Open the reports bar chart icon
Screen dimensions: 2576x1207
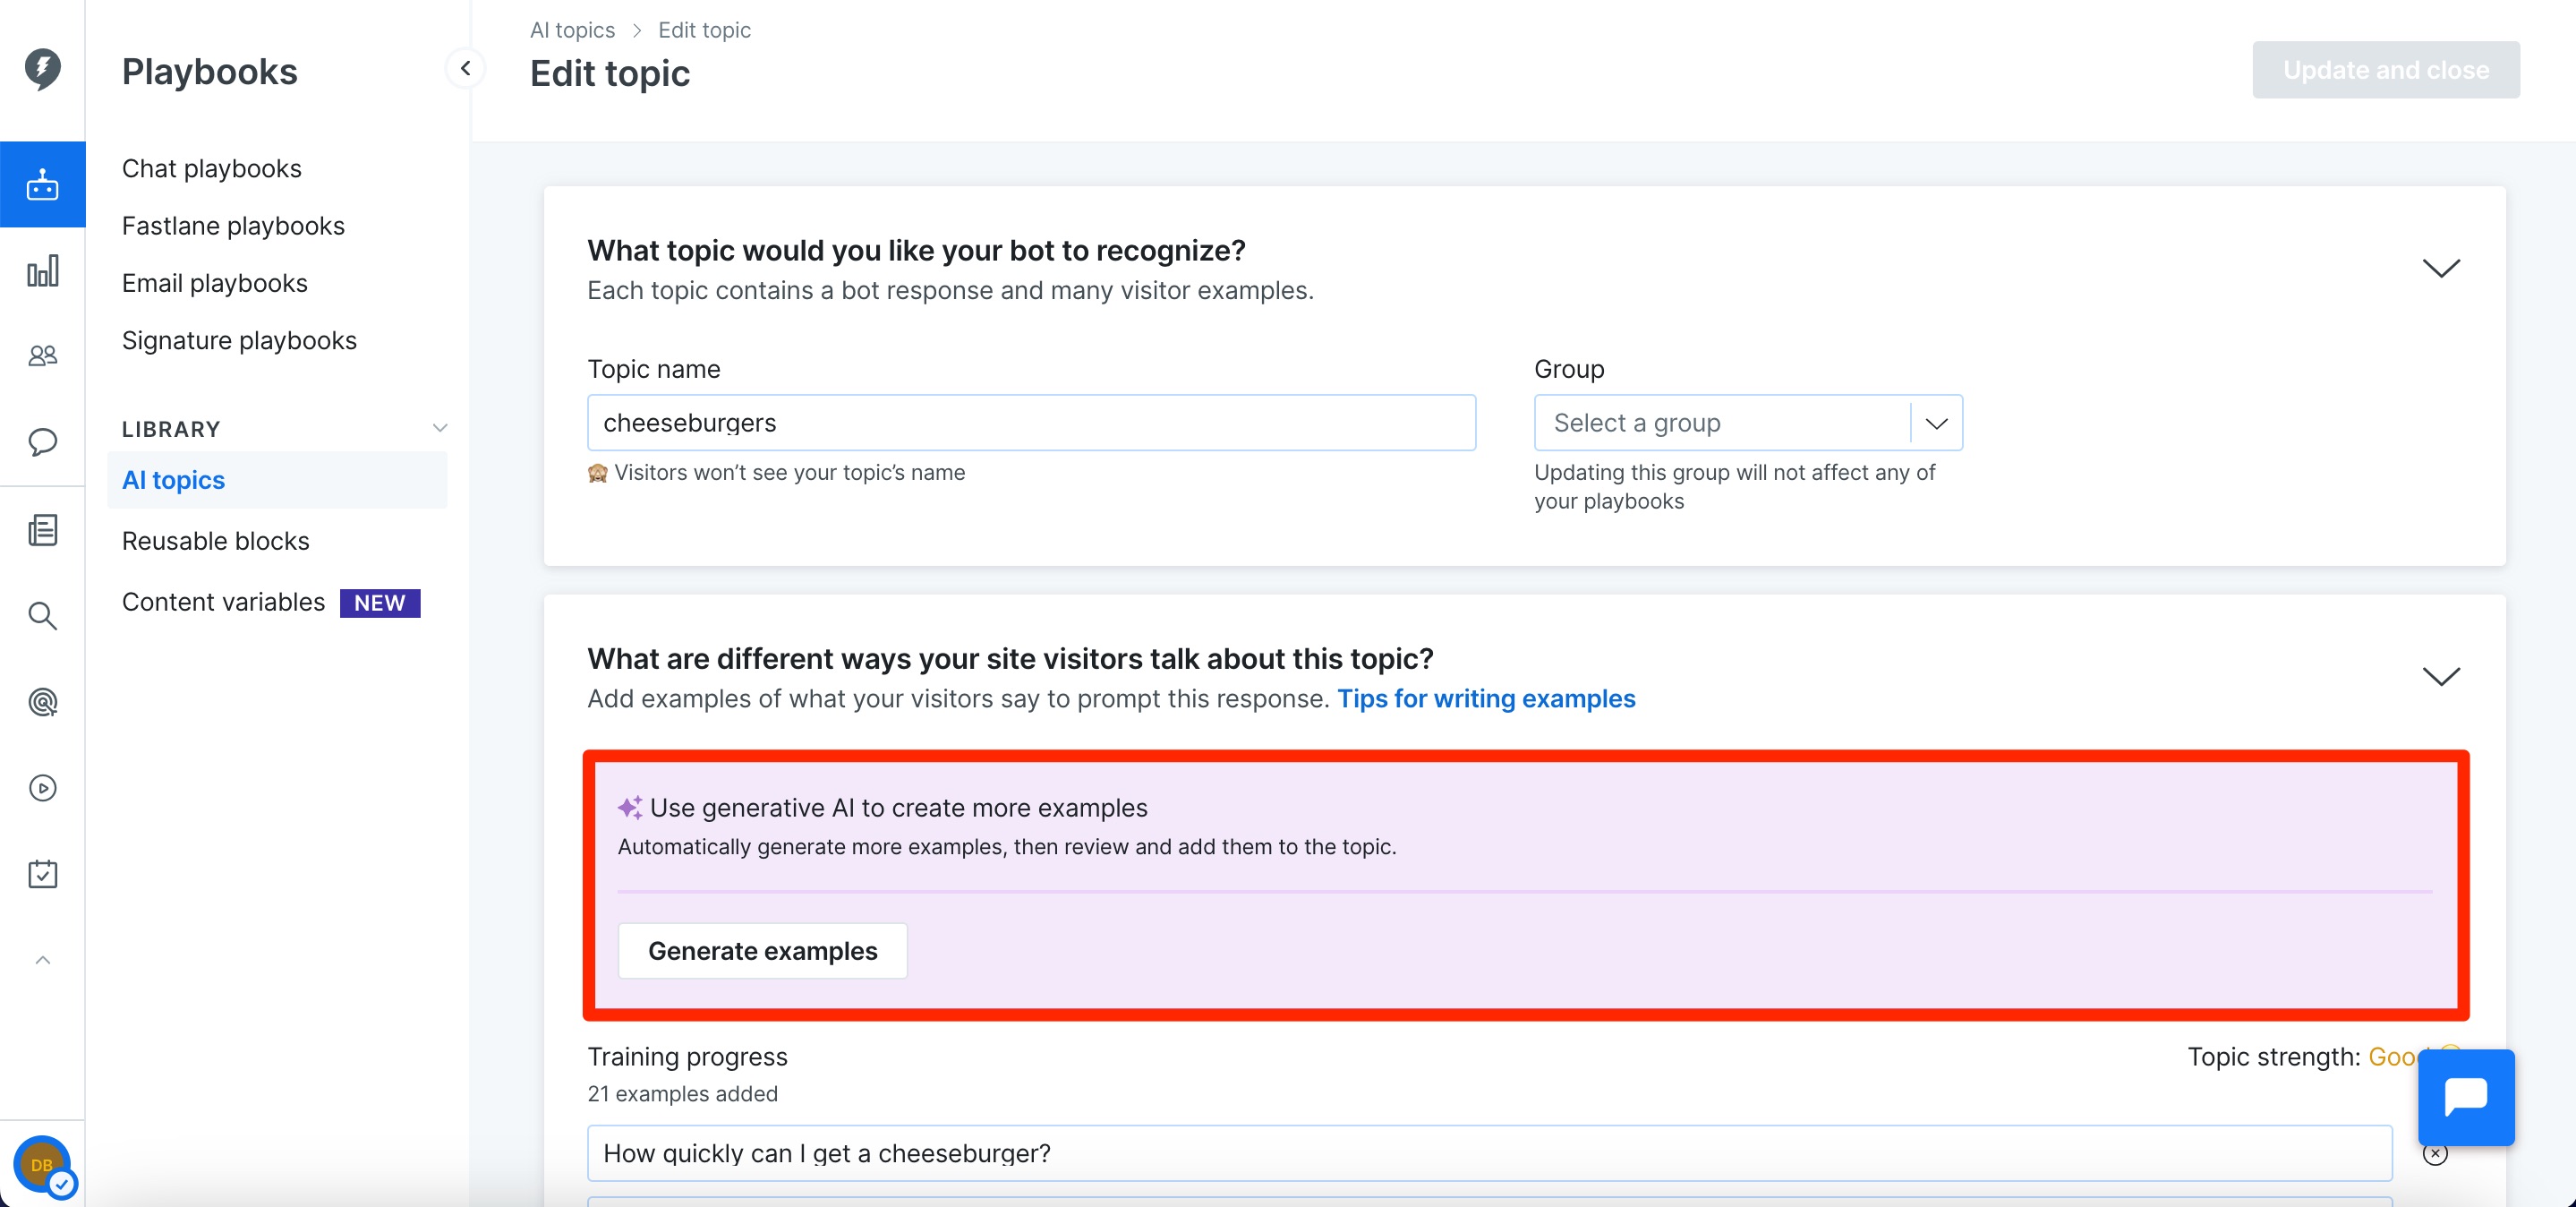click(x=42, y=270)
